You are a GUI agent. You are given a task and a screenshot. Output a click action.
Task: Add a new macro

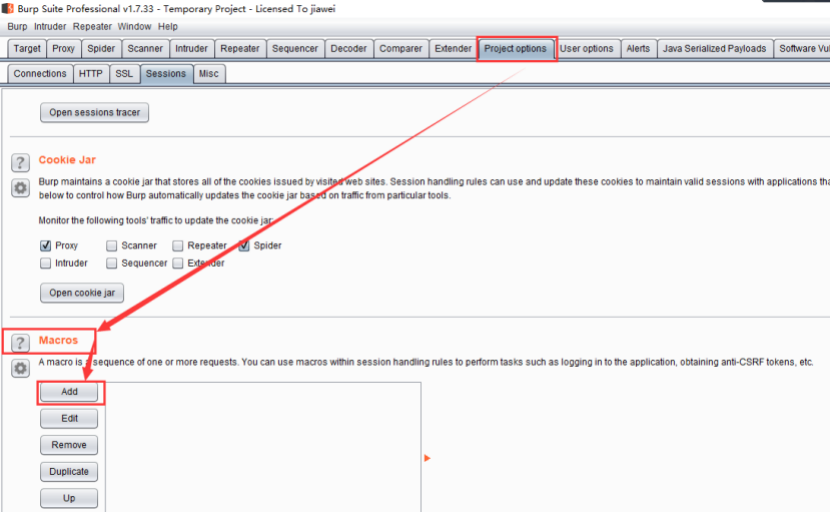(69, 392)
